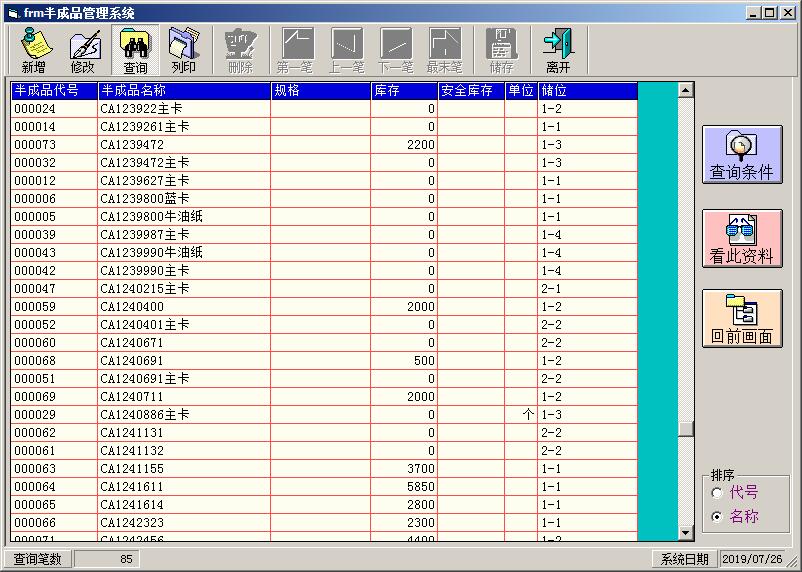Click the cell CA1240711
802x572 pixels.
[184, 397]
